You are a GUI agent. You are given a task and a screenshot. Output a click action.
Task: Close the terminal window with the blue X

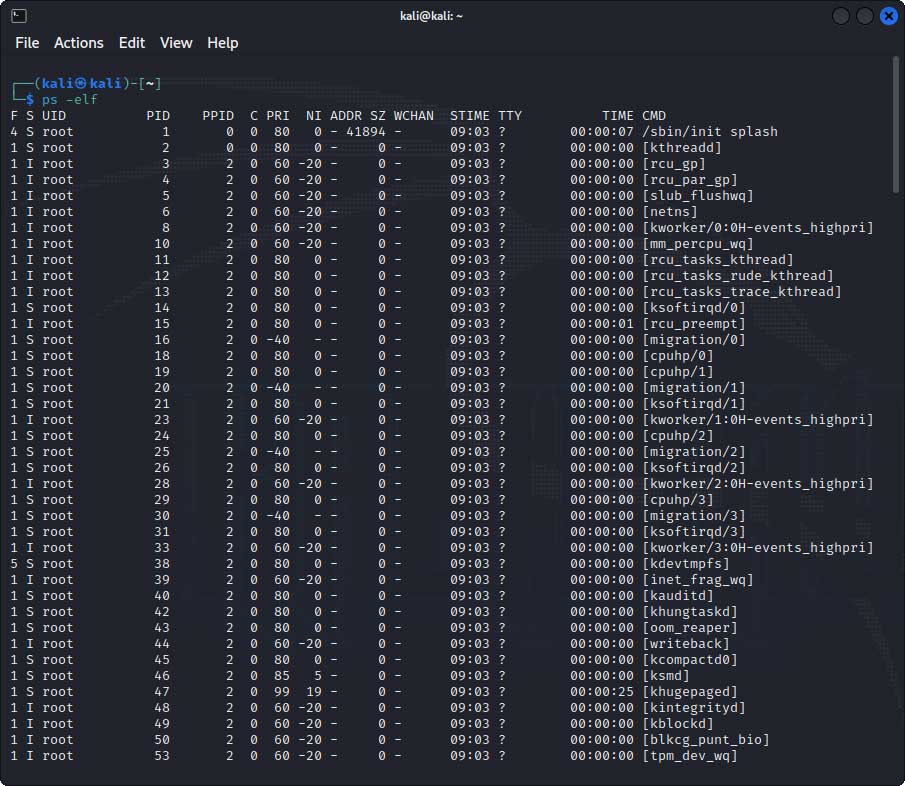(x=889, y=16)
